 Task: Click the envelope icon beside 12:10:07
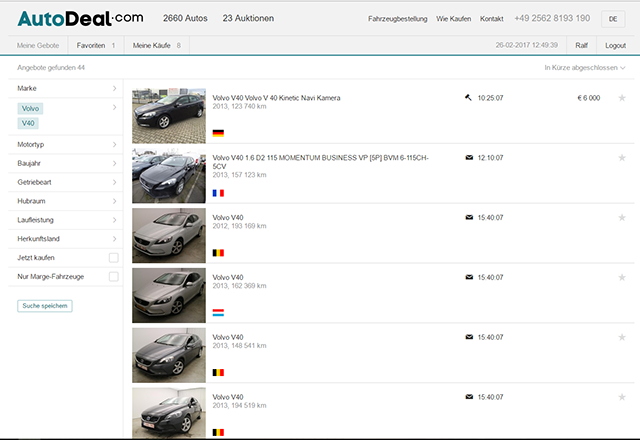pyautogui.click(x=469, y=158)
